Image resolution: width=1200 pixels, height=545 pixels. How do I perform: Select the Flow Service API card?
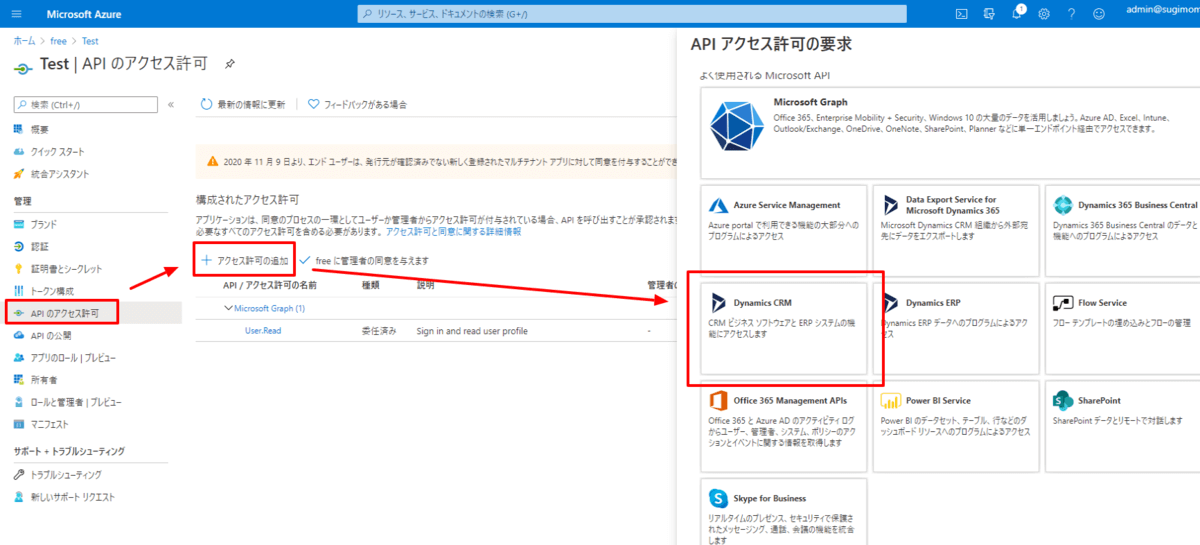[x=1123, y=328]
